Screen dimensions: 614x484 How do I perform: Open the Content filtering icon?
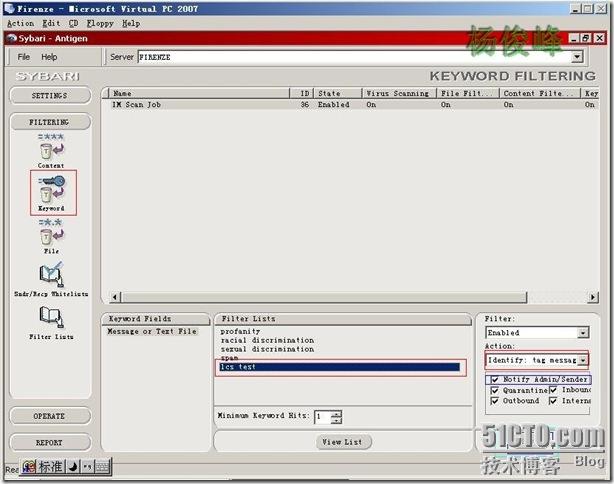coord(51,151)
